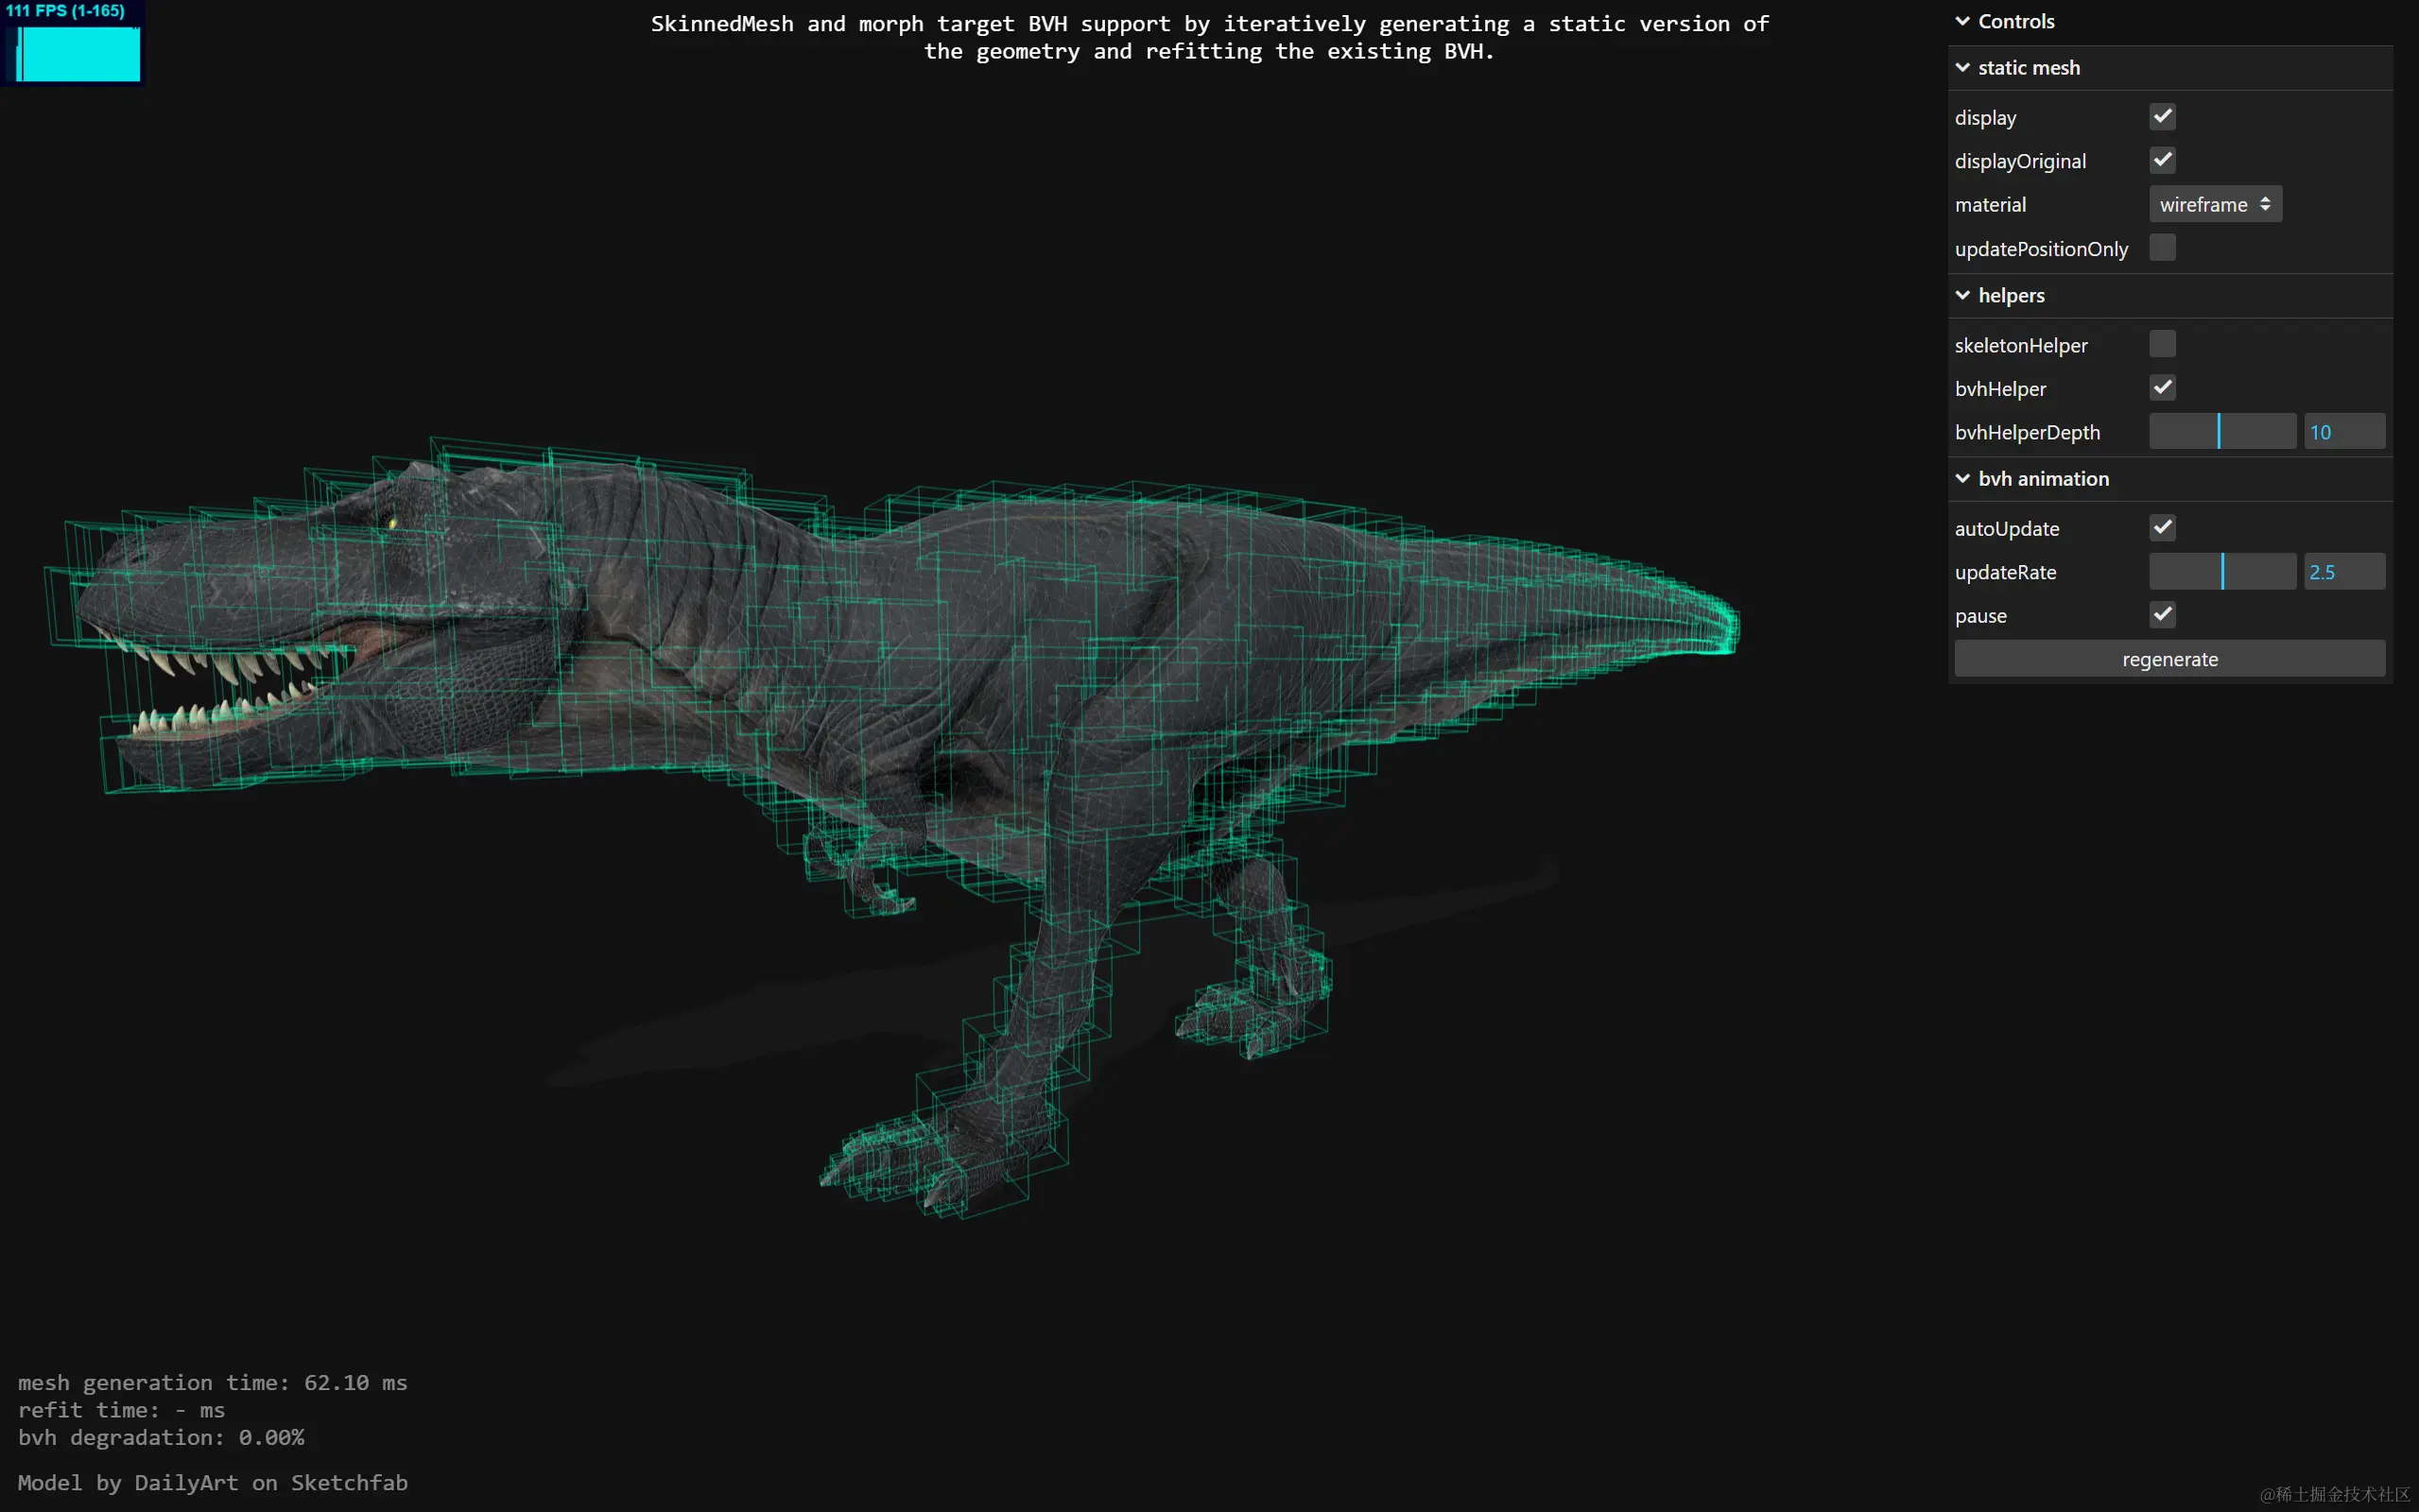Click the updateRate value field showing 2.5
The image size is (2419, 1512).
(x=2344, y=572)
